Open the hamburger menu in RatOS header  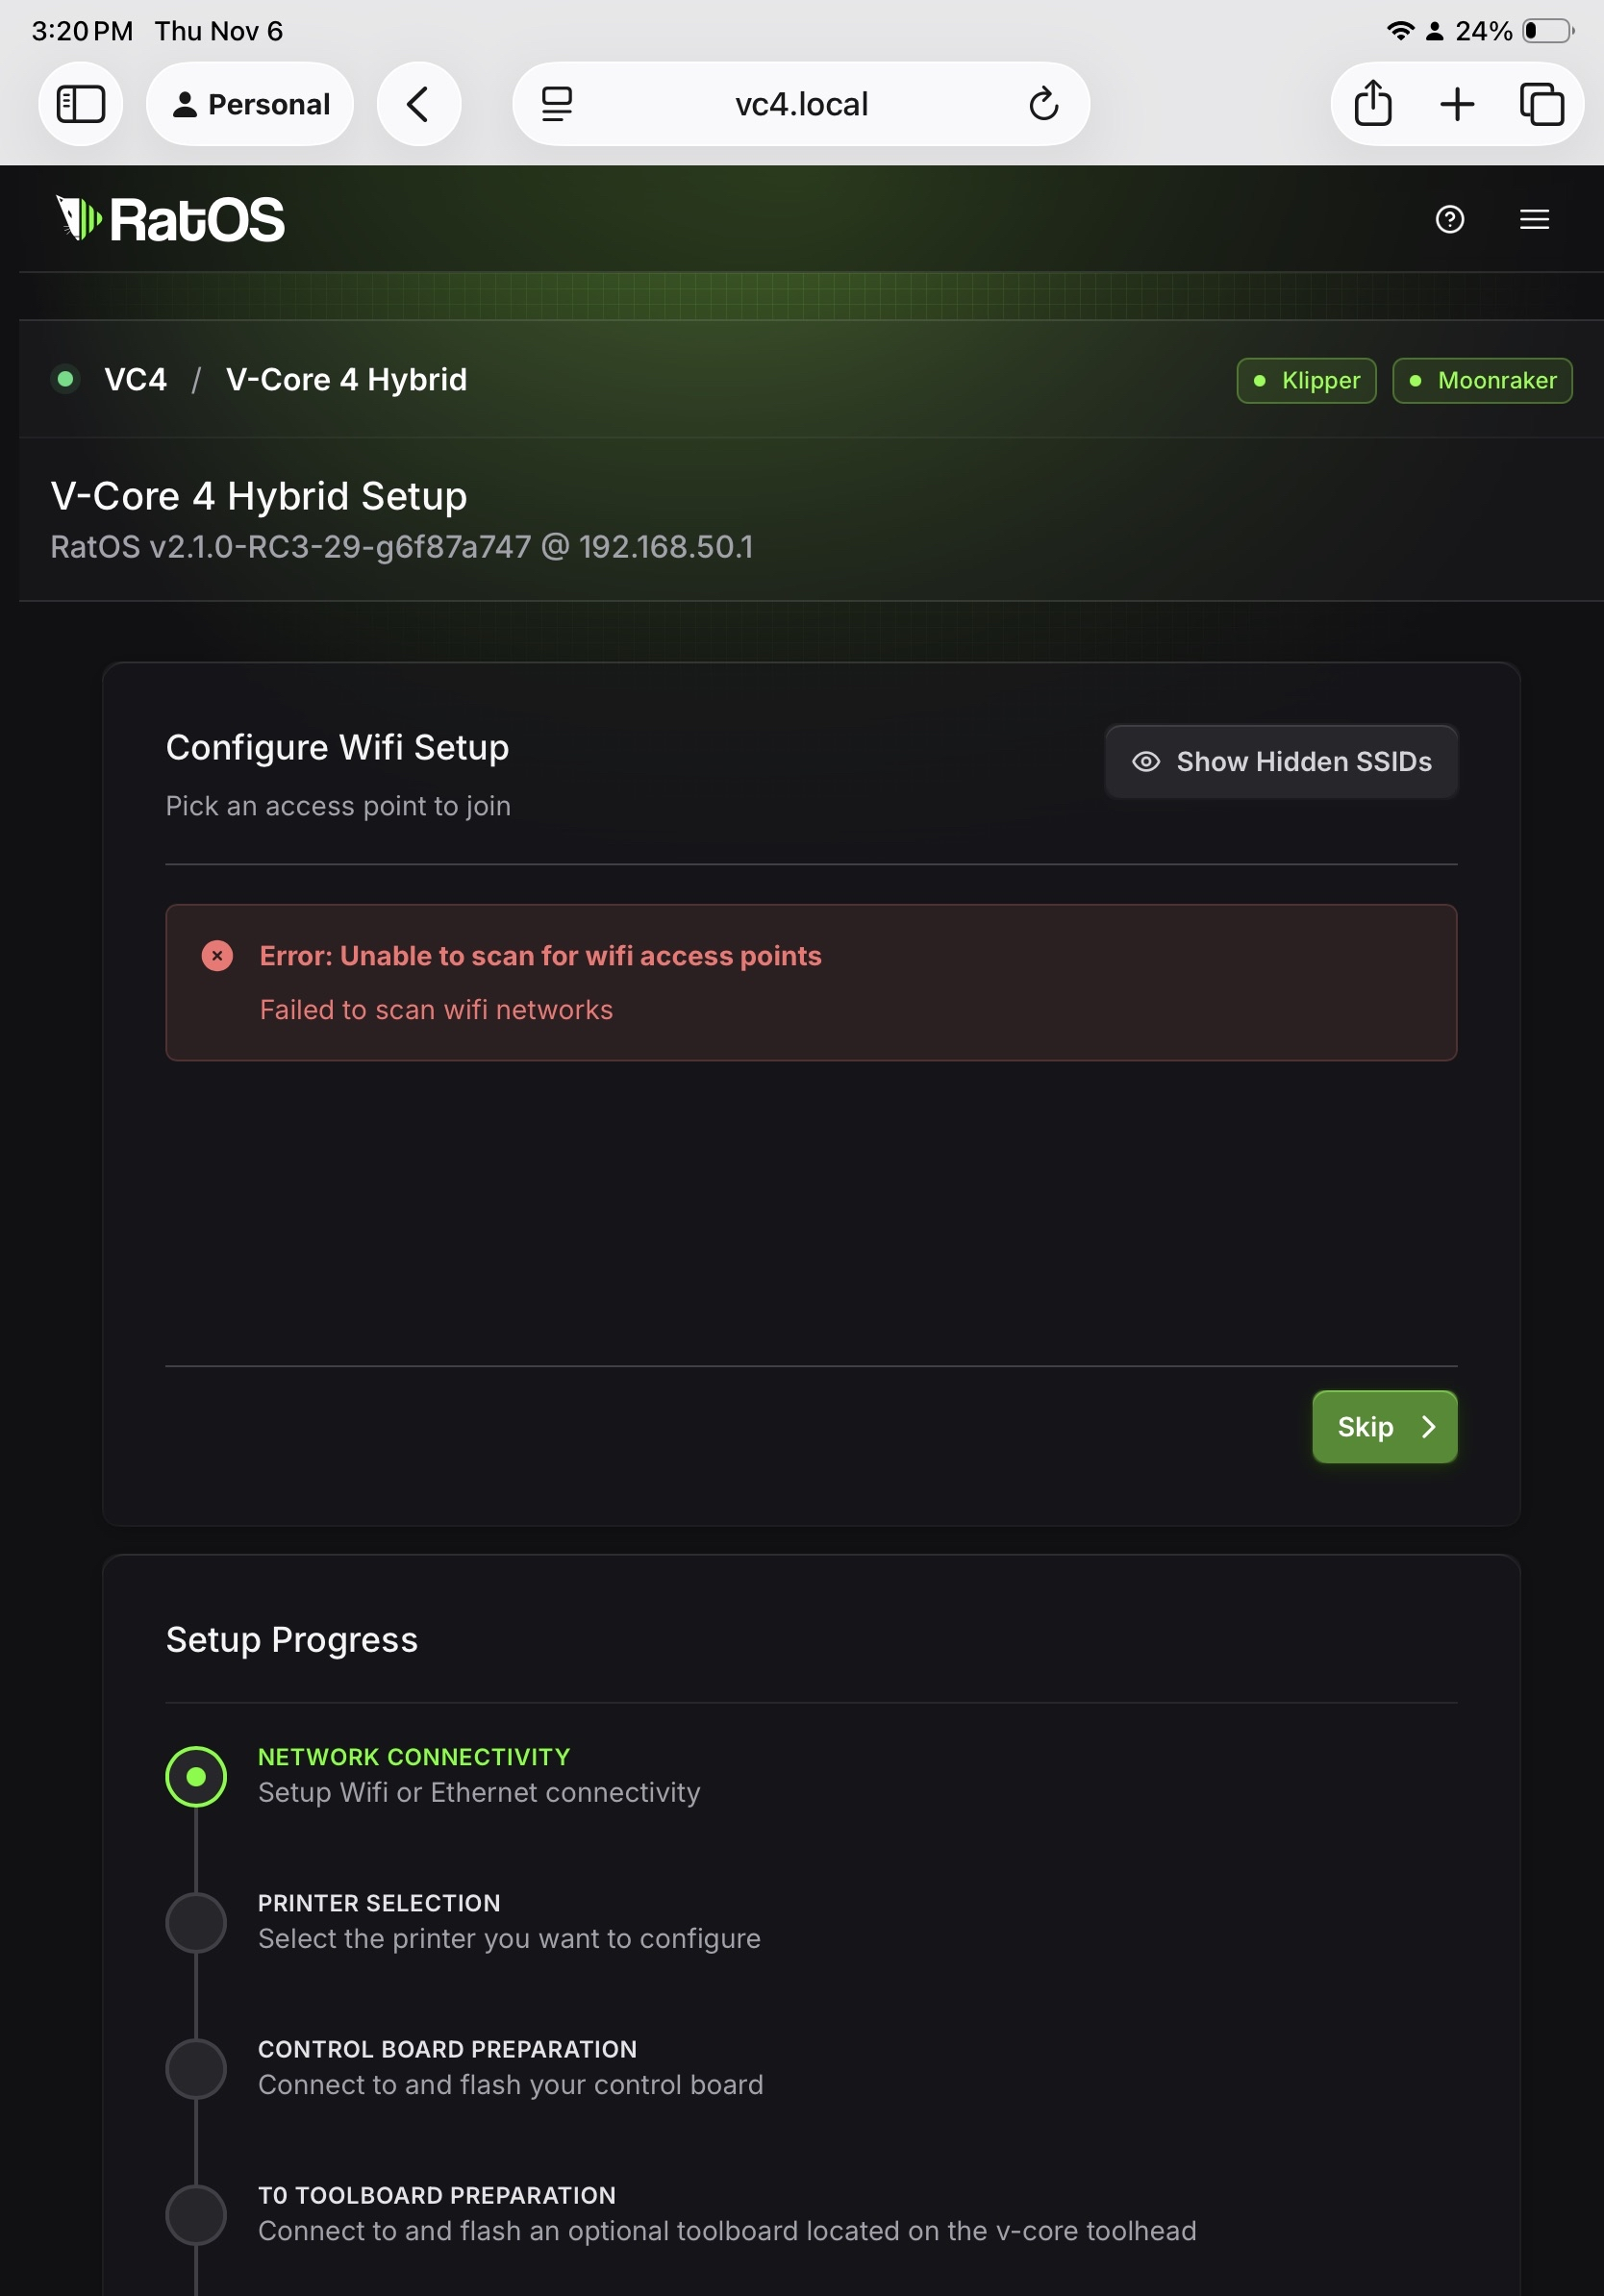click(x=1533, y=219)
